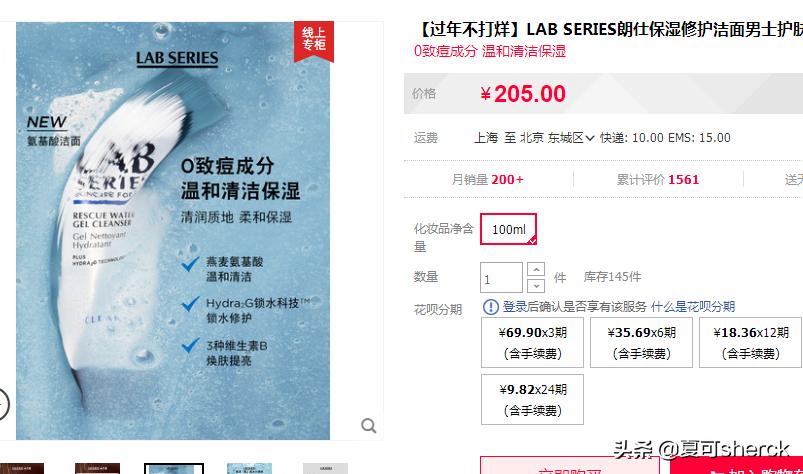The height and width of the screenshot is (474, 803).
Task: Select the first brown product thumbnail
Action: click(x=22, y=468)
